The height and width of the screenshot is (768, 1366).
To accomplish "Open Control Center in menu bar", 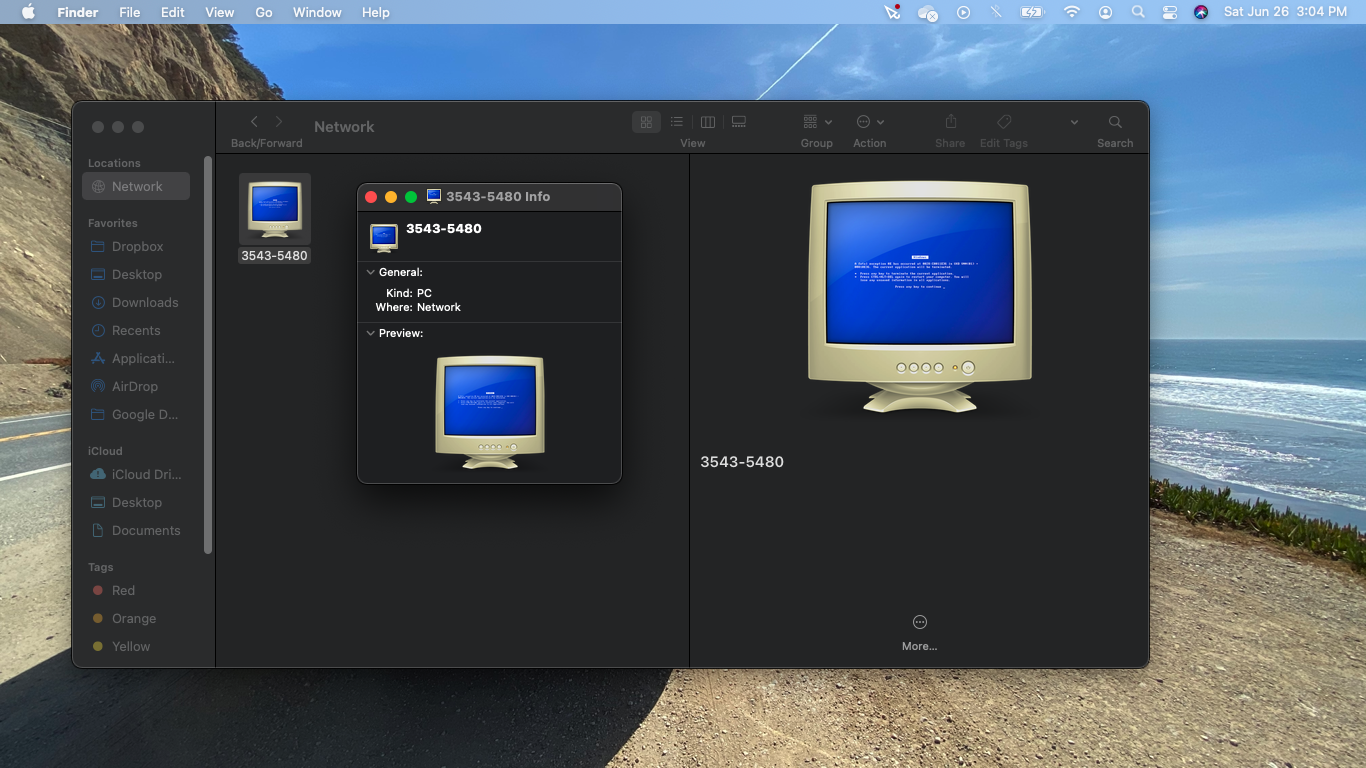I will (1170, 12).
